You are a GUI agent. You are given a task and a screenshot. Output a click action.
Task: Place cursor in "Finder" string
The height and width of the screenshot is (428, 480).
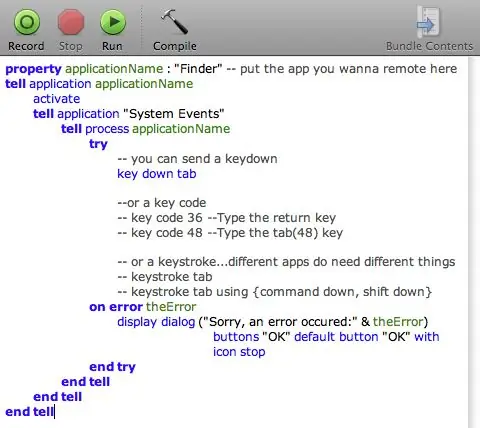198,69
